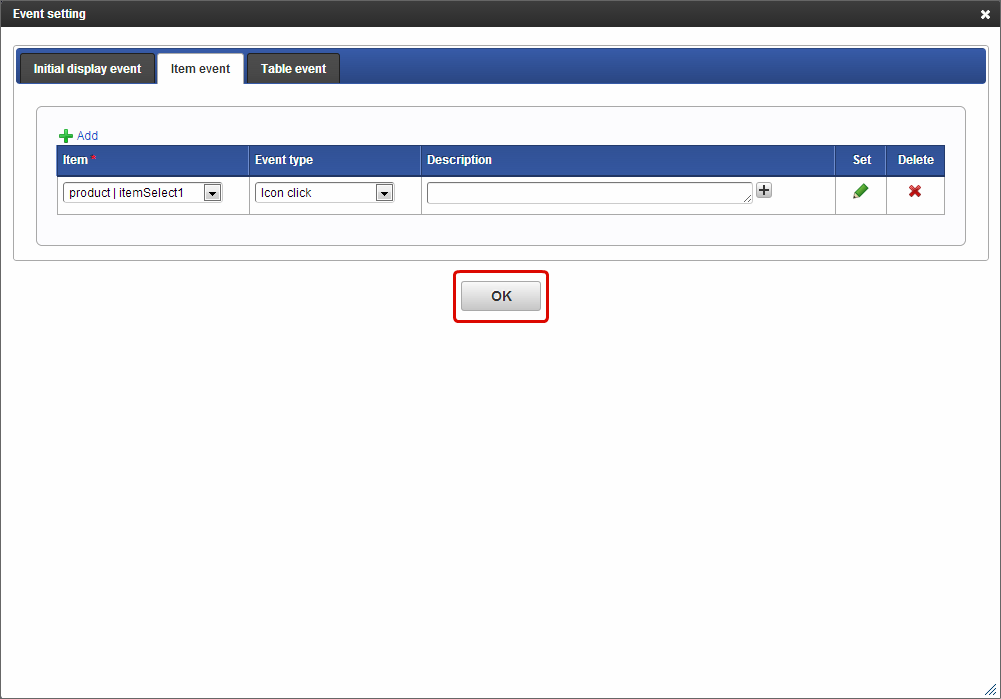
Task: Click the OK button
Action: (x=501, y=296)
